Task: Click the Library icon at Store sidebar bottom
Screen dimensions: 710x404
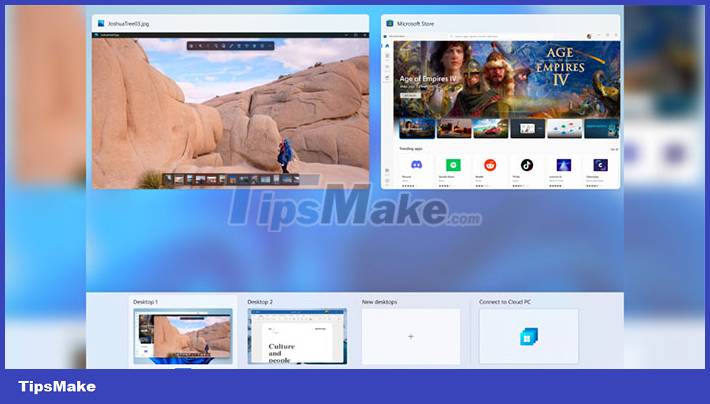Action: pos(387,171)
